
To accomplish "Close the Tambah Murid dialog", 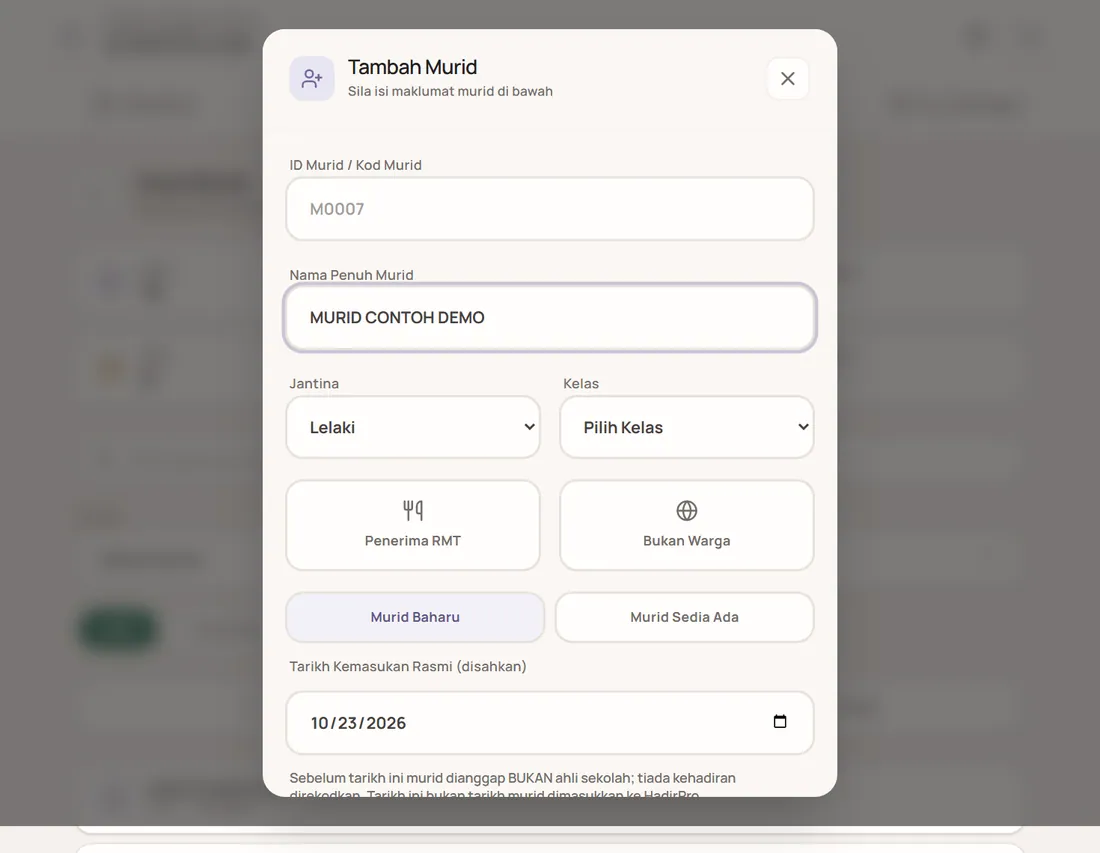I will pos(788,79).
